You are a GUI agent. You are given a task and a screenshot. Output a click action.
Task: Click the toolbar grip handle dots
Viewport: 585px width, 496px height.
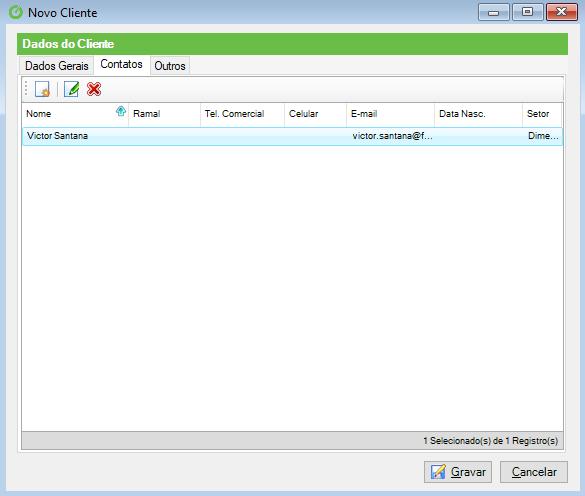26,89
